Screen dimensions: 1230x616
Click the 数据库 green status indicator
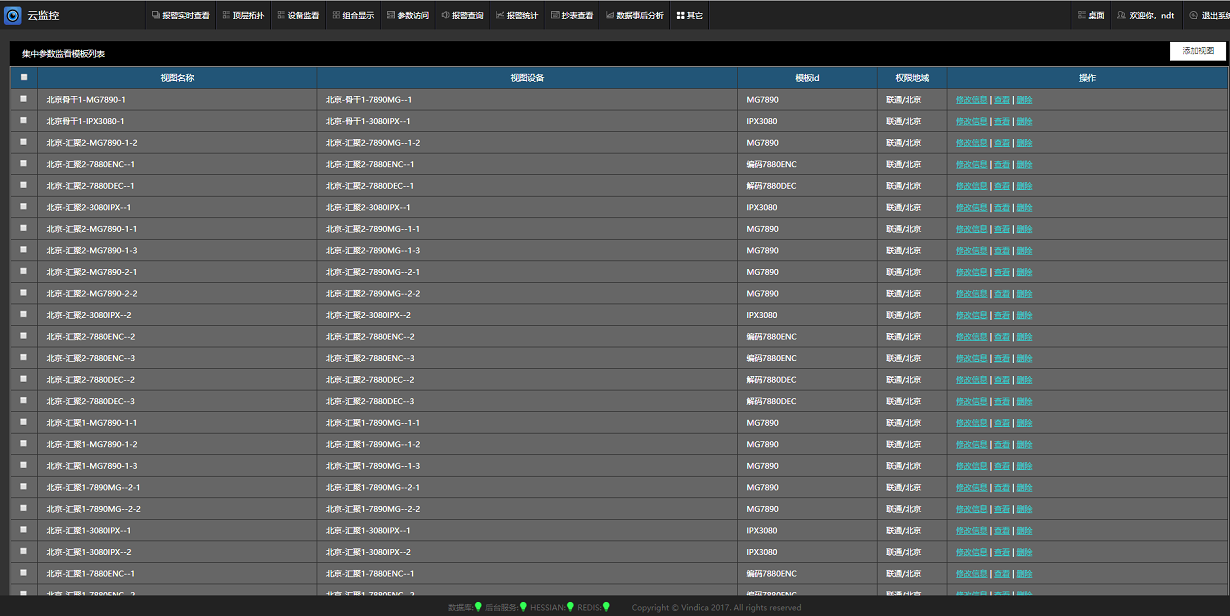pyautogui.click(x=478, y=606)
